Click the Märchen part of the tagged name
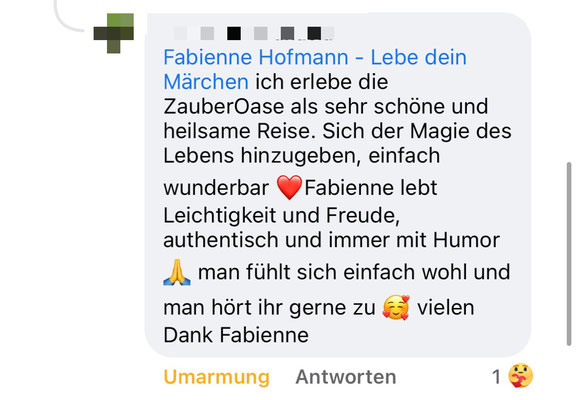The width and height of the screenshot is (576, 400). pos(206,82)
